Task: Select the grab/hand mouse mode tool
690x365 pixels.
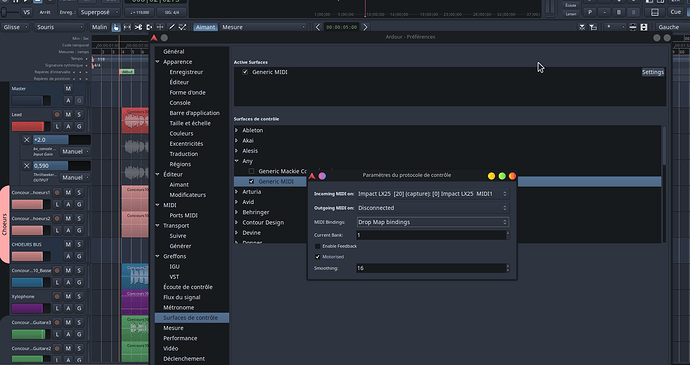Action: tap(116, 27)
